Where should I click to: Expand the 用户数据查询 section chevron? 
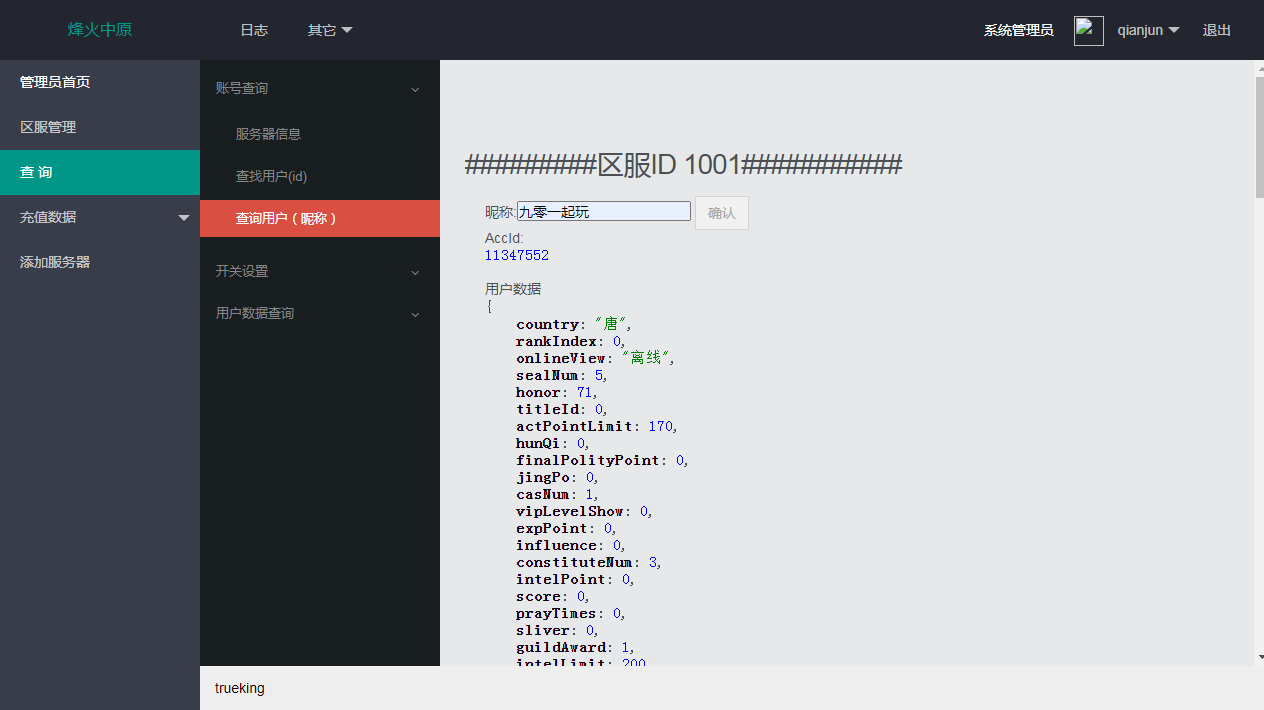[x=415, y=314]
